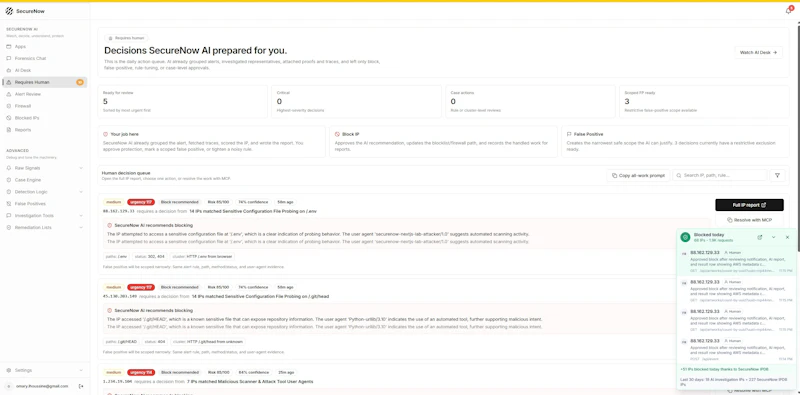
Task: Click '+51 IPs blocked today' footer note
Action: click(x=724, y=368)
